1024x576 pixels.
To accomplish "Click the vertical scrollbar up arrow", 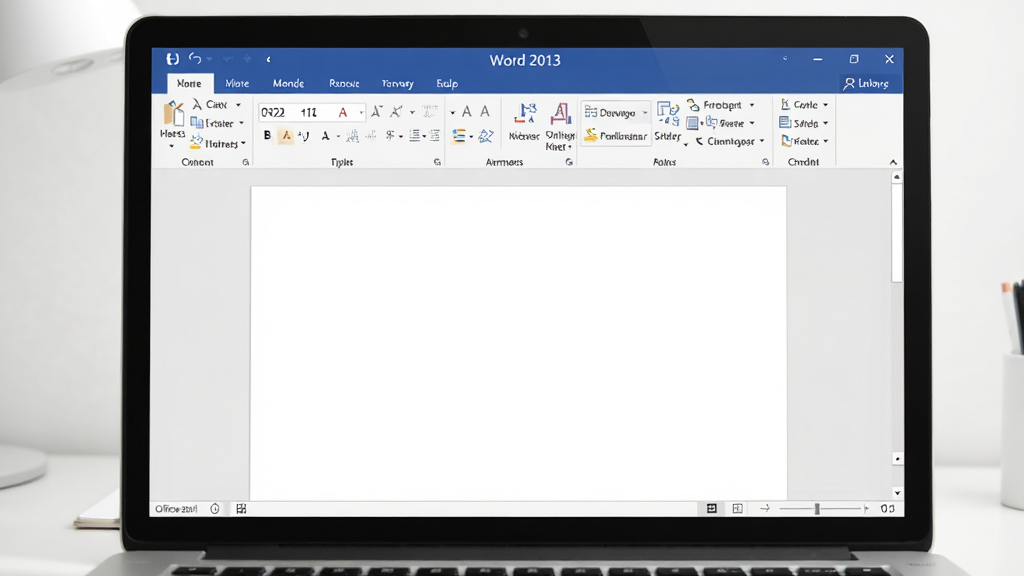I will [x=897, y=177].
